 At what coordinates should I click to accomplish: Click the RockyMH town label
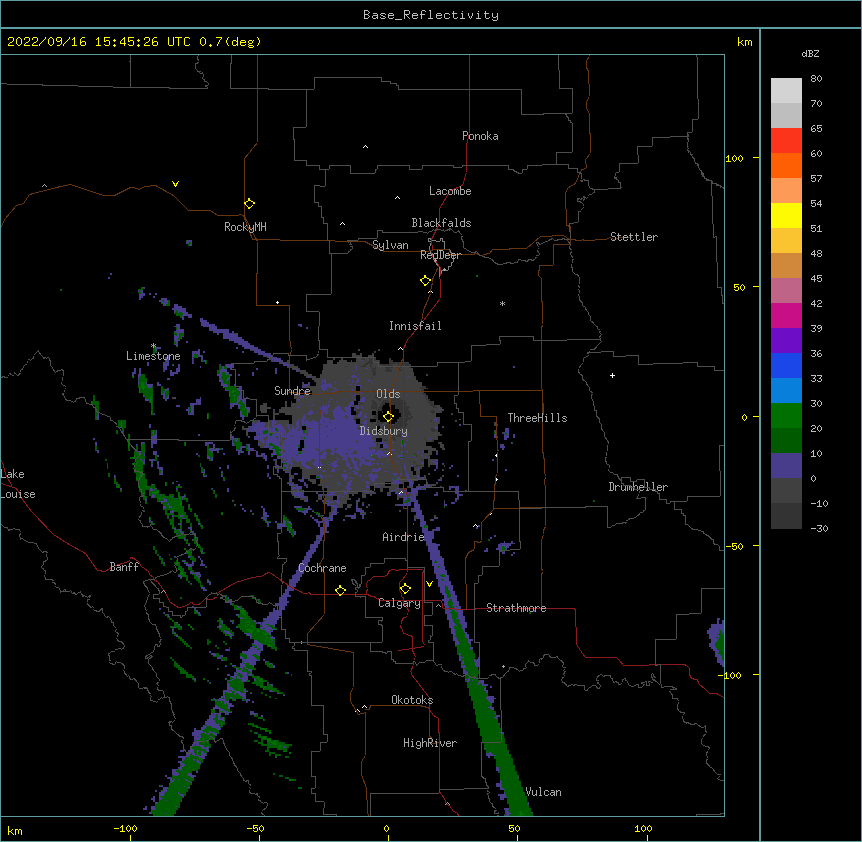(245, 227)
